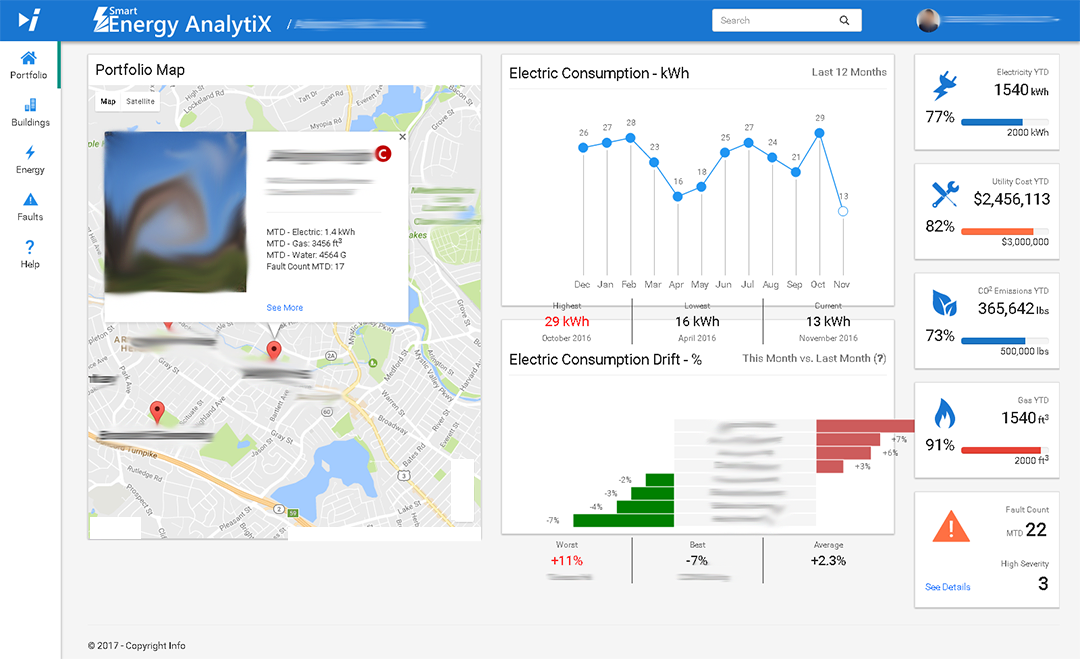The image size is (1081, 659).
Task: Click the Fault Count warning triangle icon
Action: coord(951,527)
